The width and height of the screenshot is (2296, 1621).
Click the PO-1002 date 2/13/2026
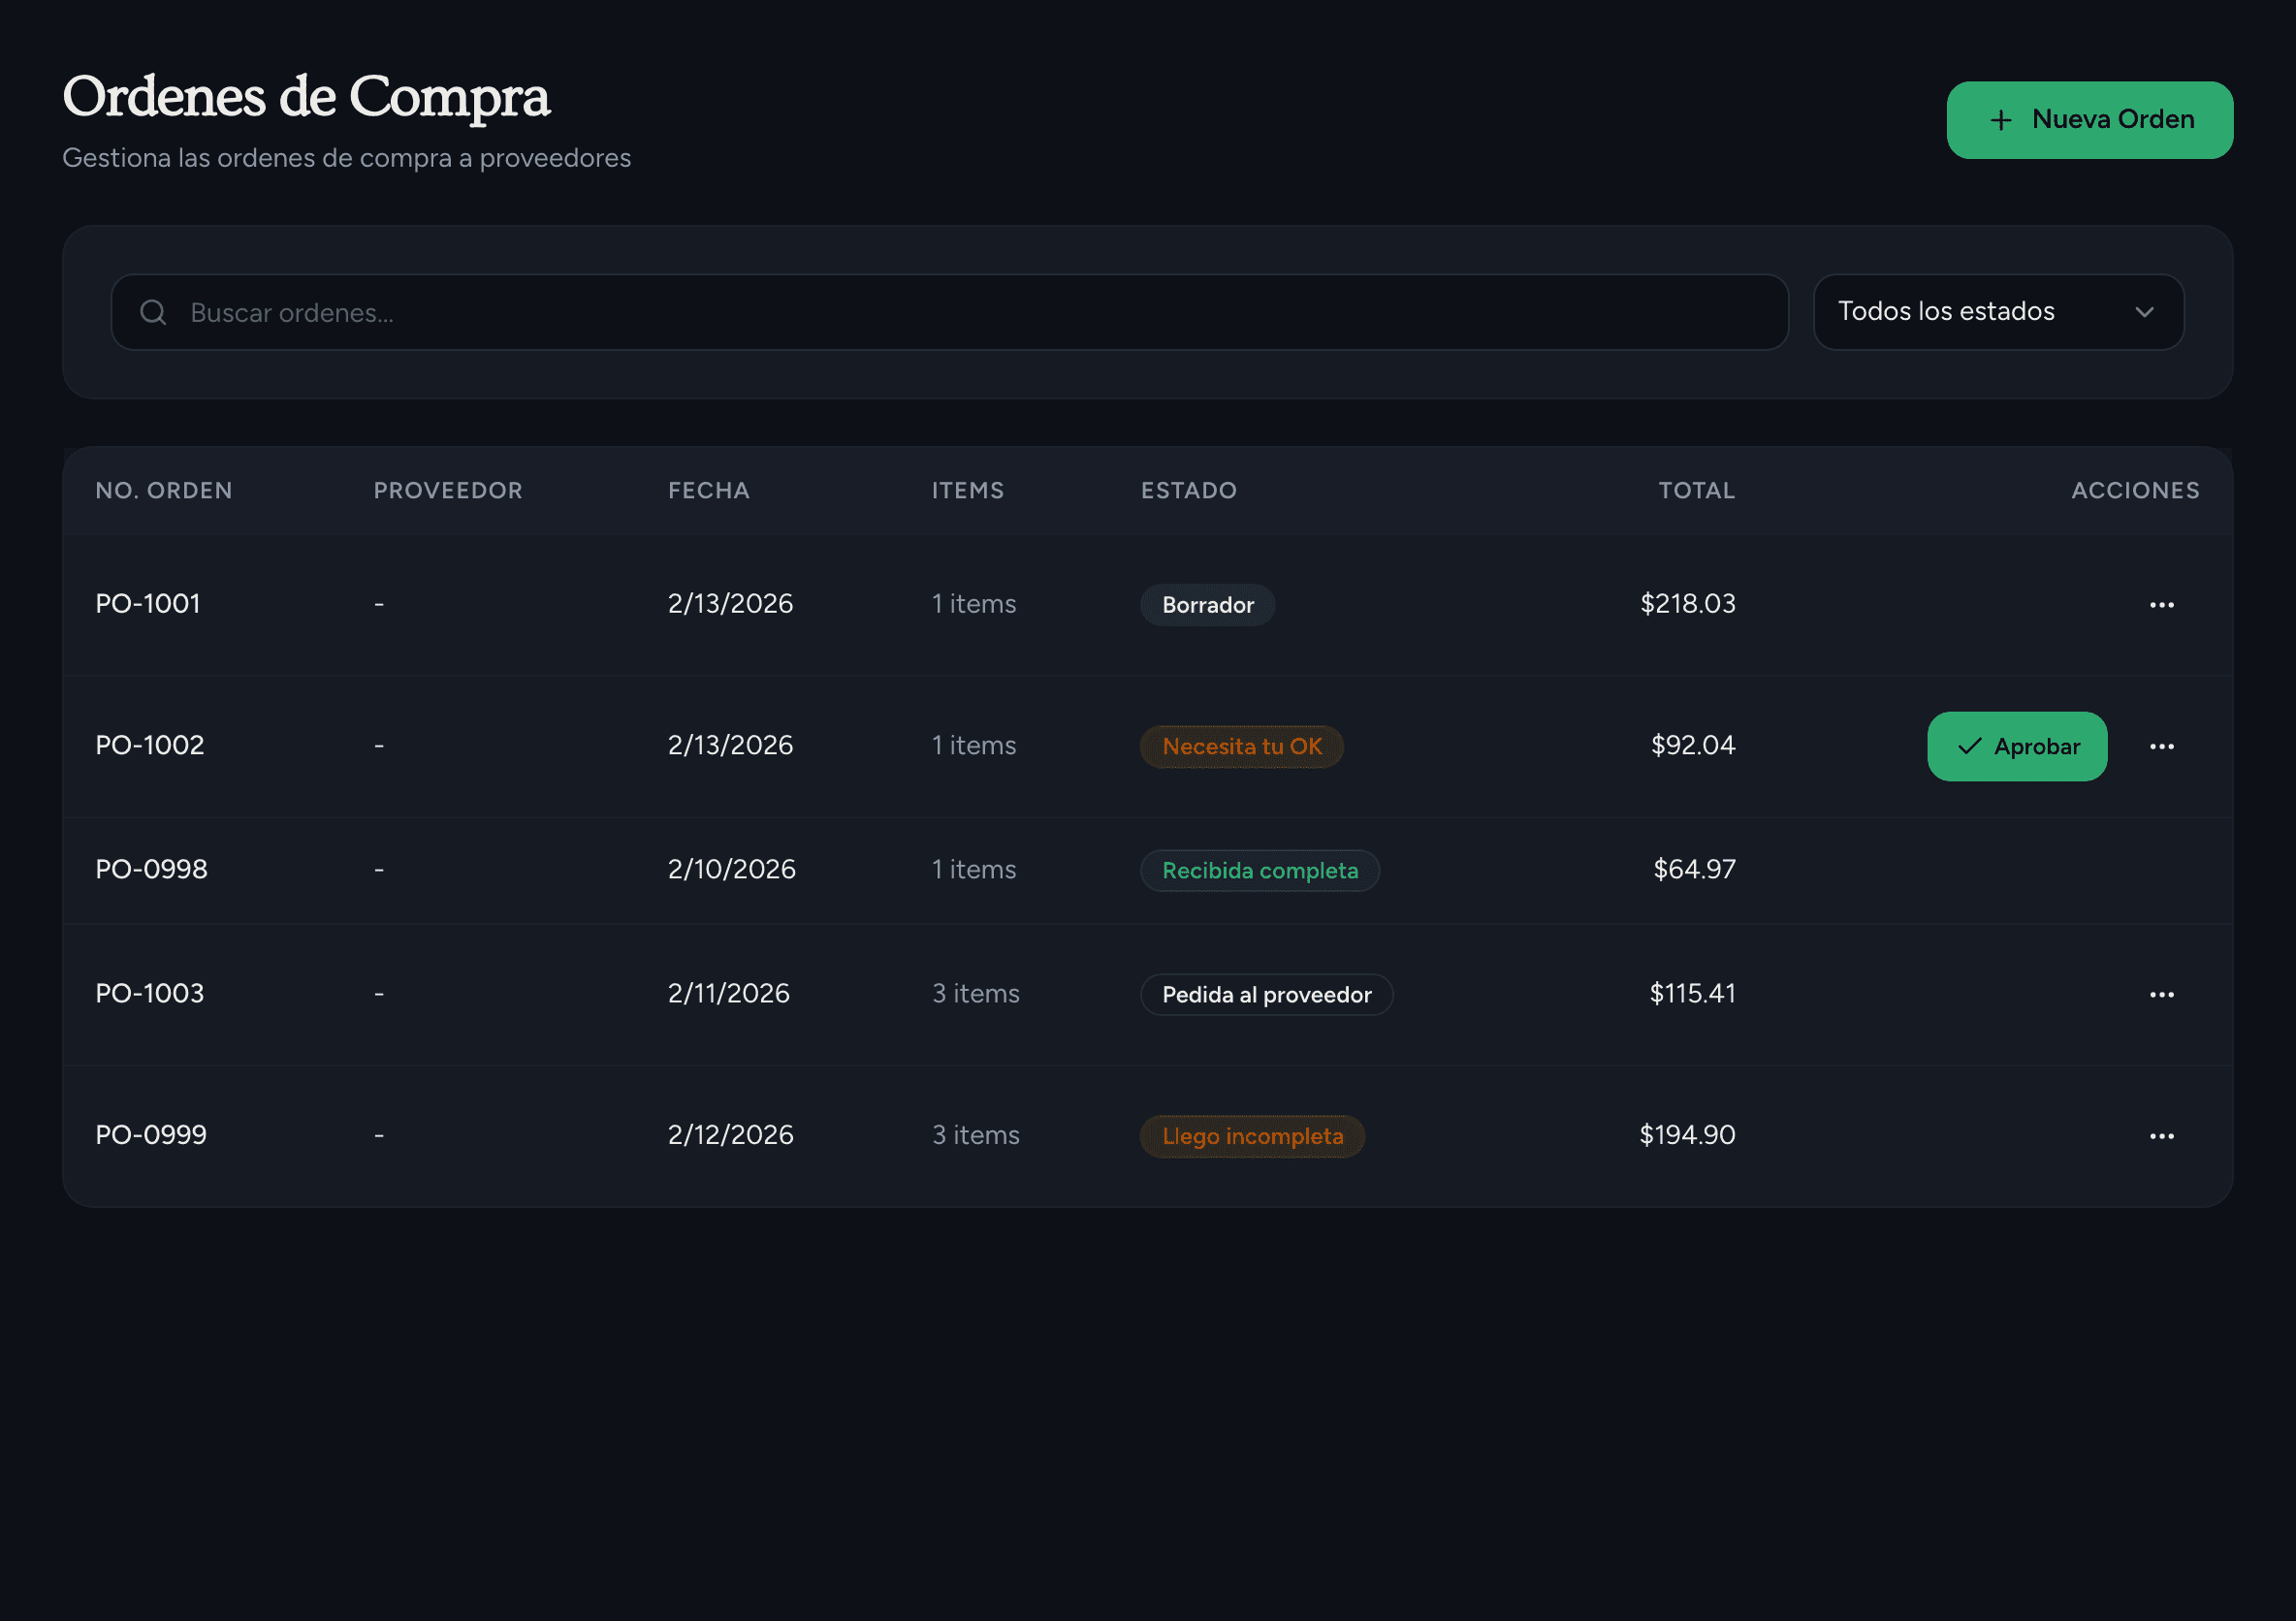click(x=731, y=746)
